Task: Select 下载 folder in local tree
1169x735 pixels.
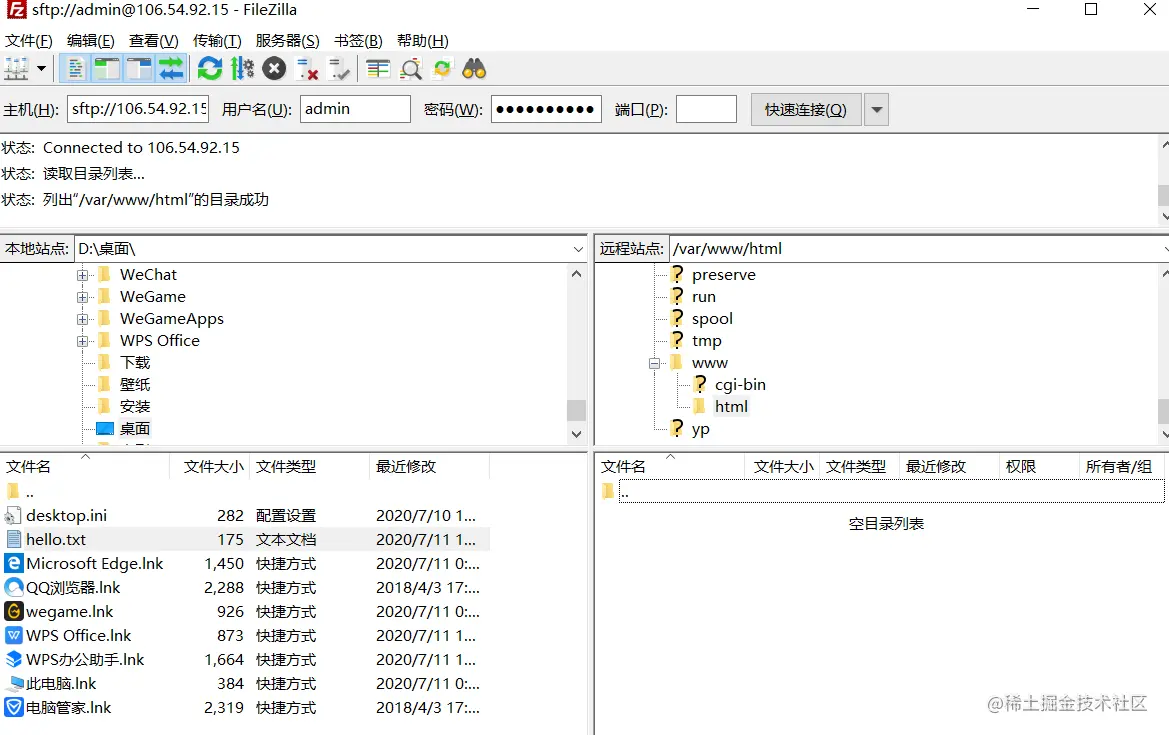Action: 135,362
